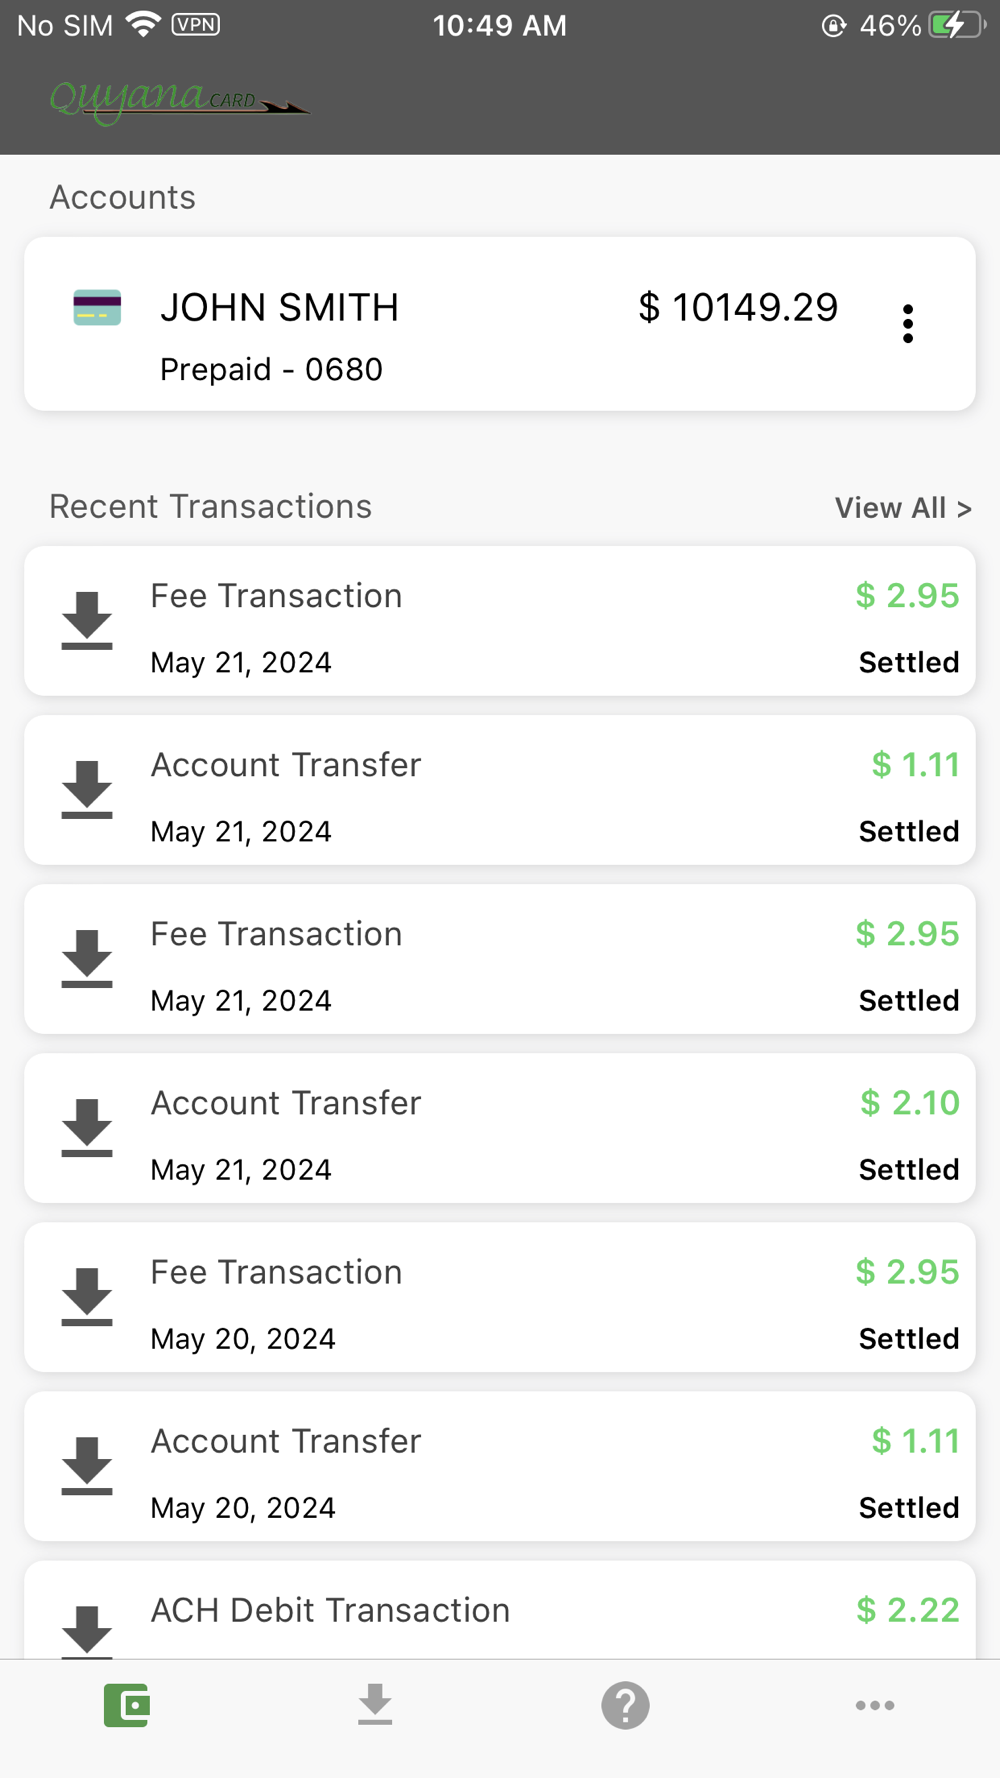Screen dimensions: 1000x1778
Task: Tap the prepaid card icon
Action: (x=97, y=308)
